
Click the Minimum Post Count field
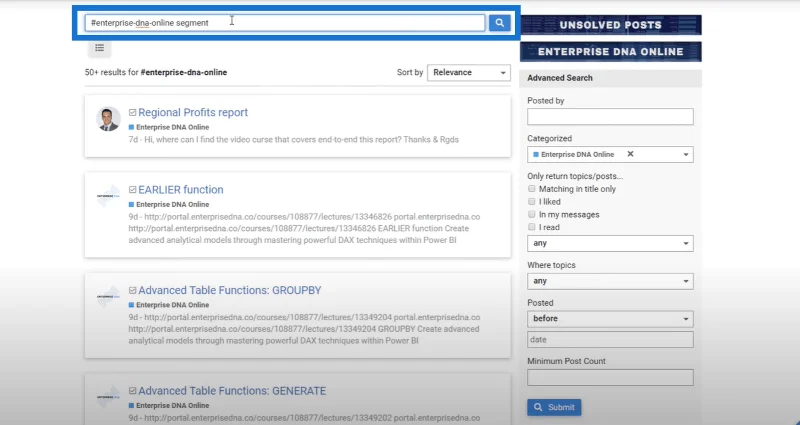[x=610, y=378]
